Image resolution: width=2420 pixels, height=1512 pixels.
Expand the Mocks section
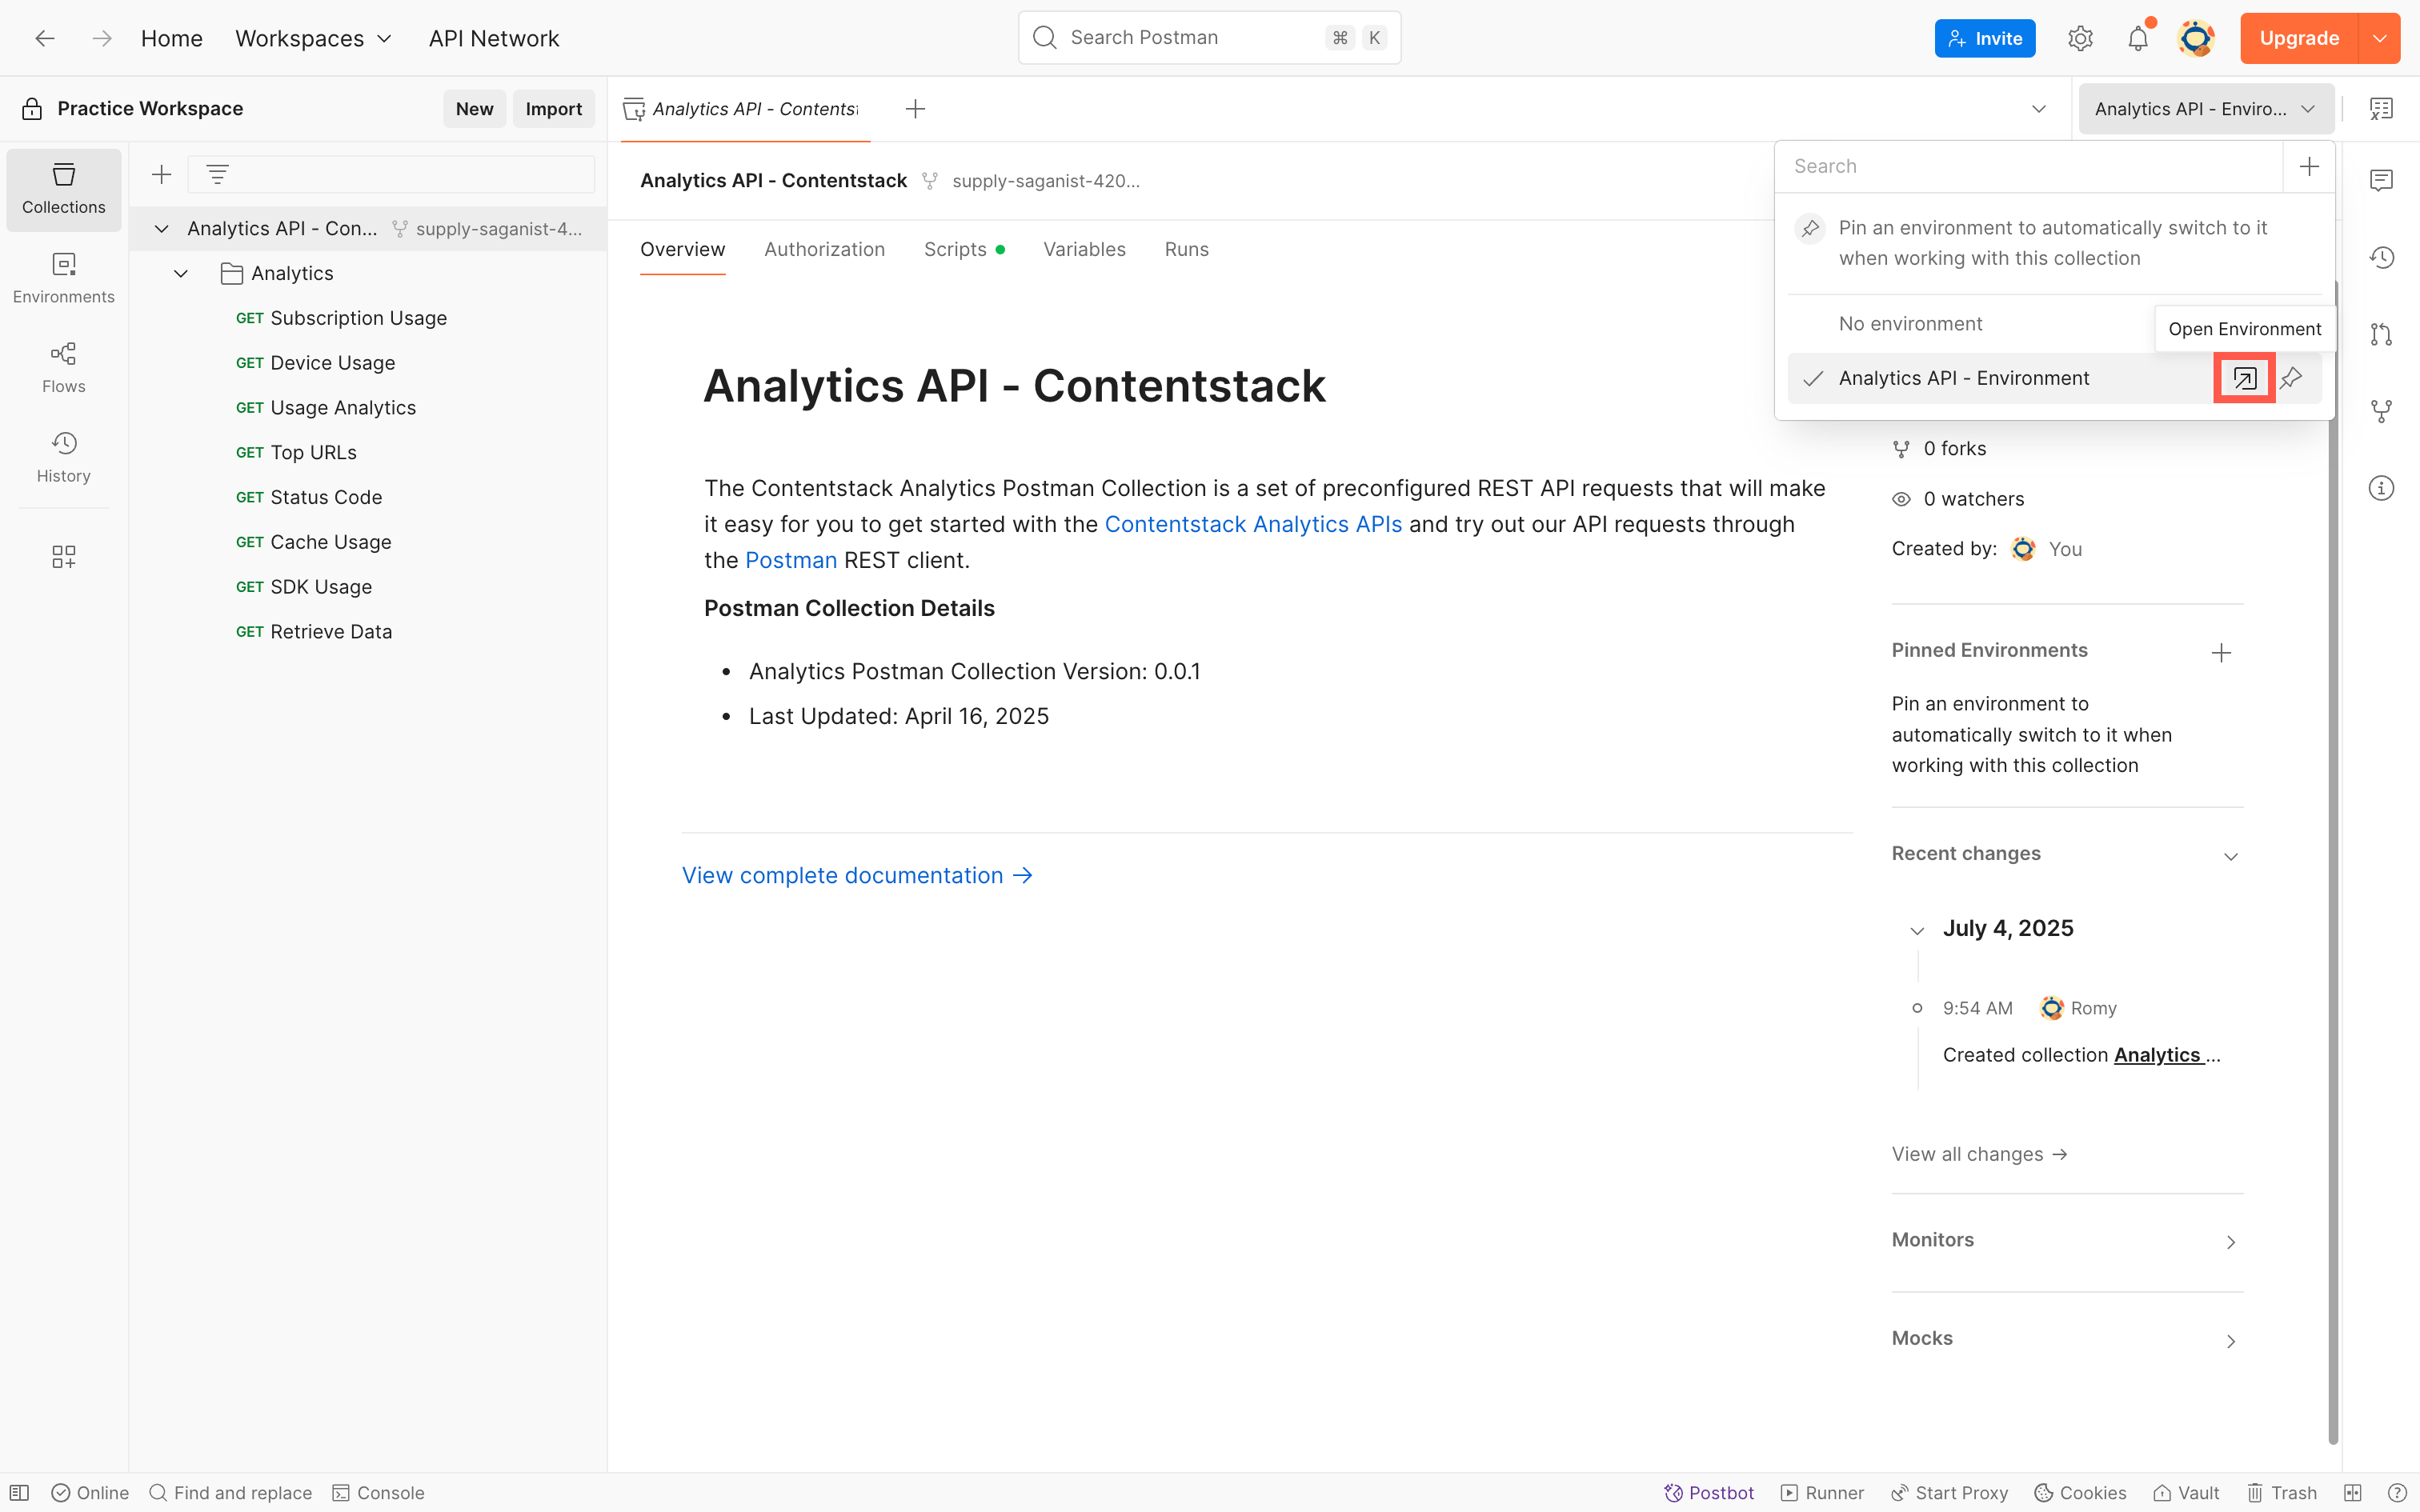tap(2230, 1340)
